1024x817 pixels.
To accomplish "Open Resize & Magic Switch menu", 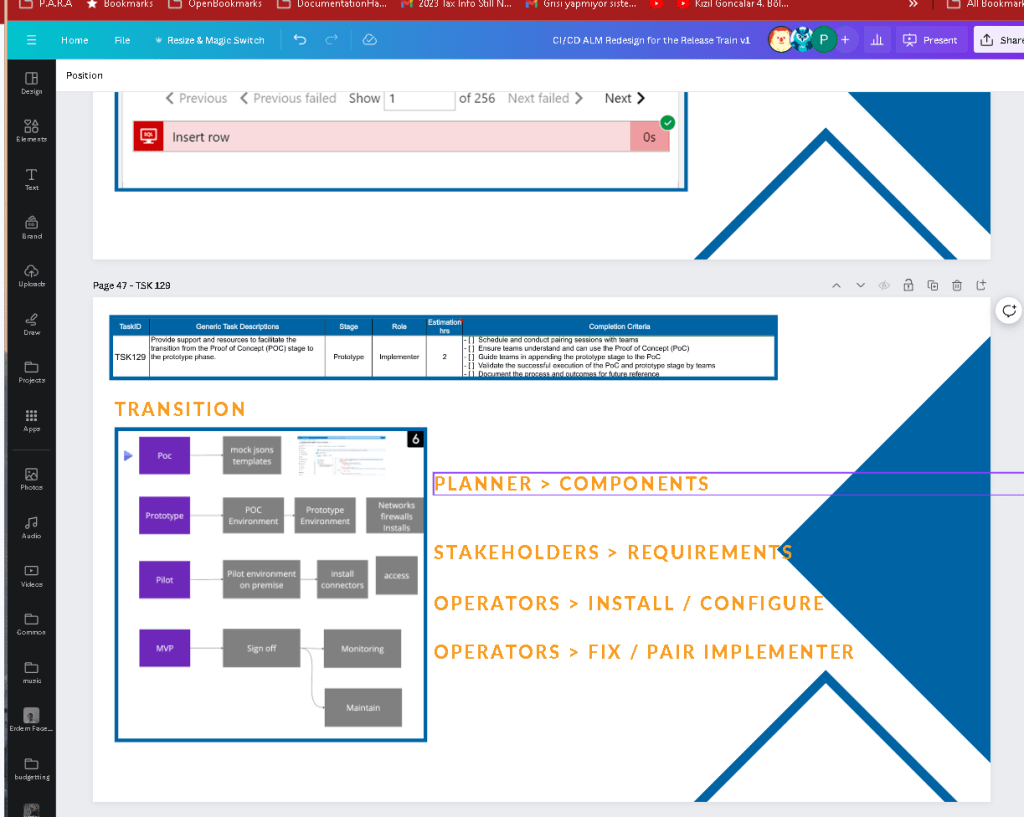I will pos(210,40).
